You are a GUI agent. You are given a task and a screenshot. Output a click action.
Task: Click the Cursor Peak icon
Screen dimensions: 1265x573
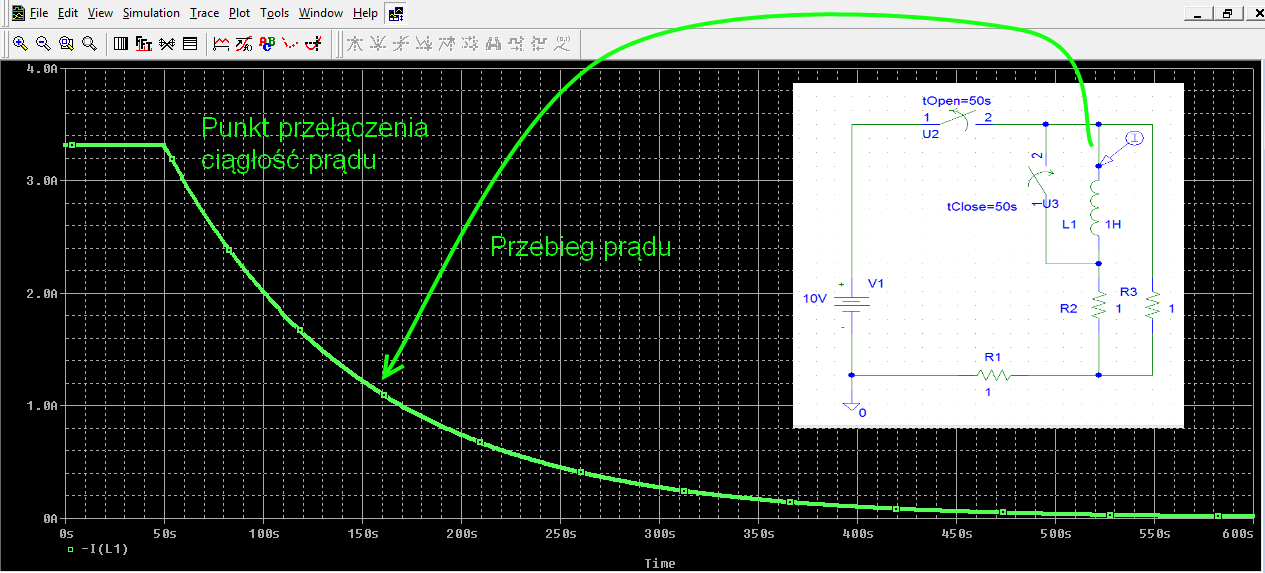pos(354,43)
